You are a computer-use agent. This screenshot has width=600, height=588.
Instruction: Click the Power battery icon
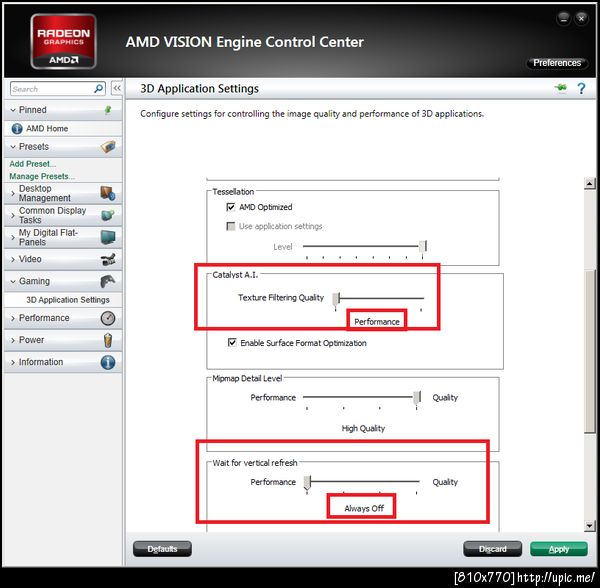click(108, 340)
